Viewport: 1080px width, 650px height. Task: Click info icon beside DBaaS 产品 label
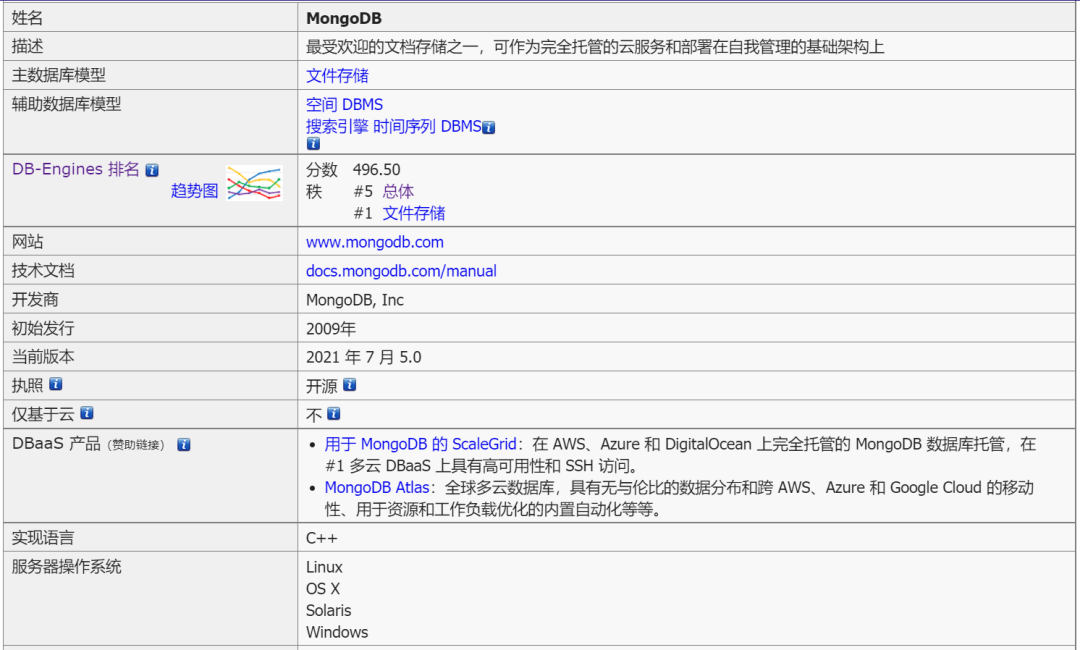183,445
